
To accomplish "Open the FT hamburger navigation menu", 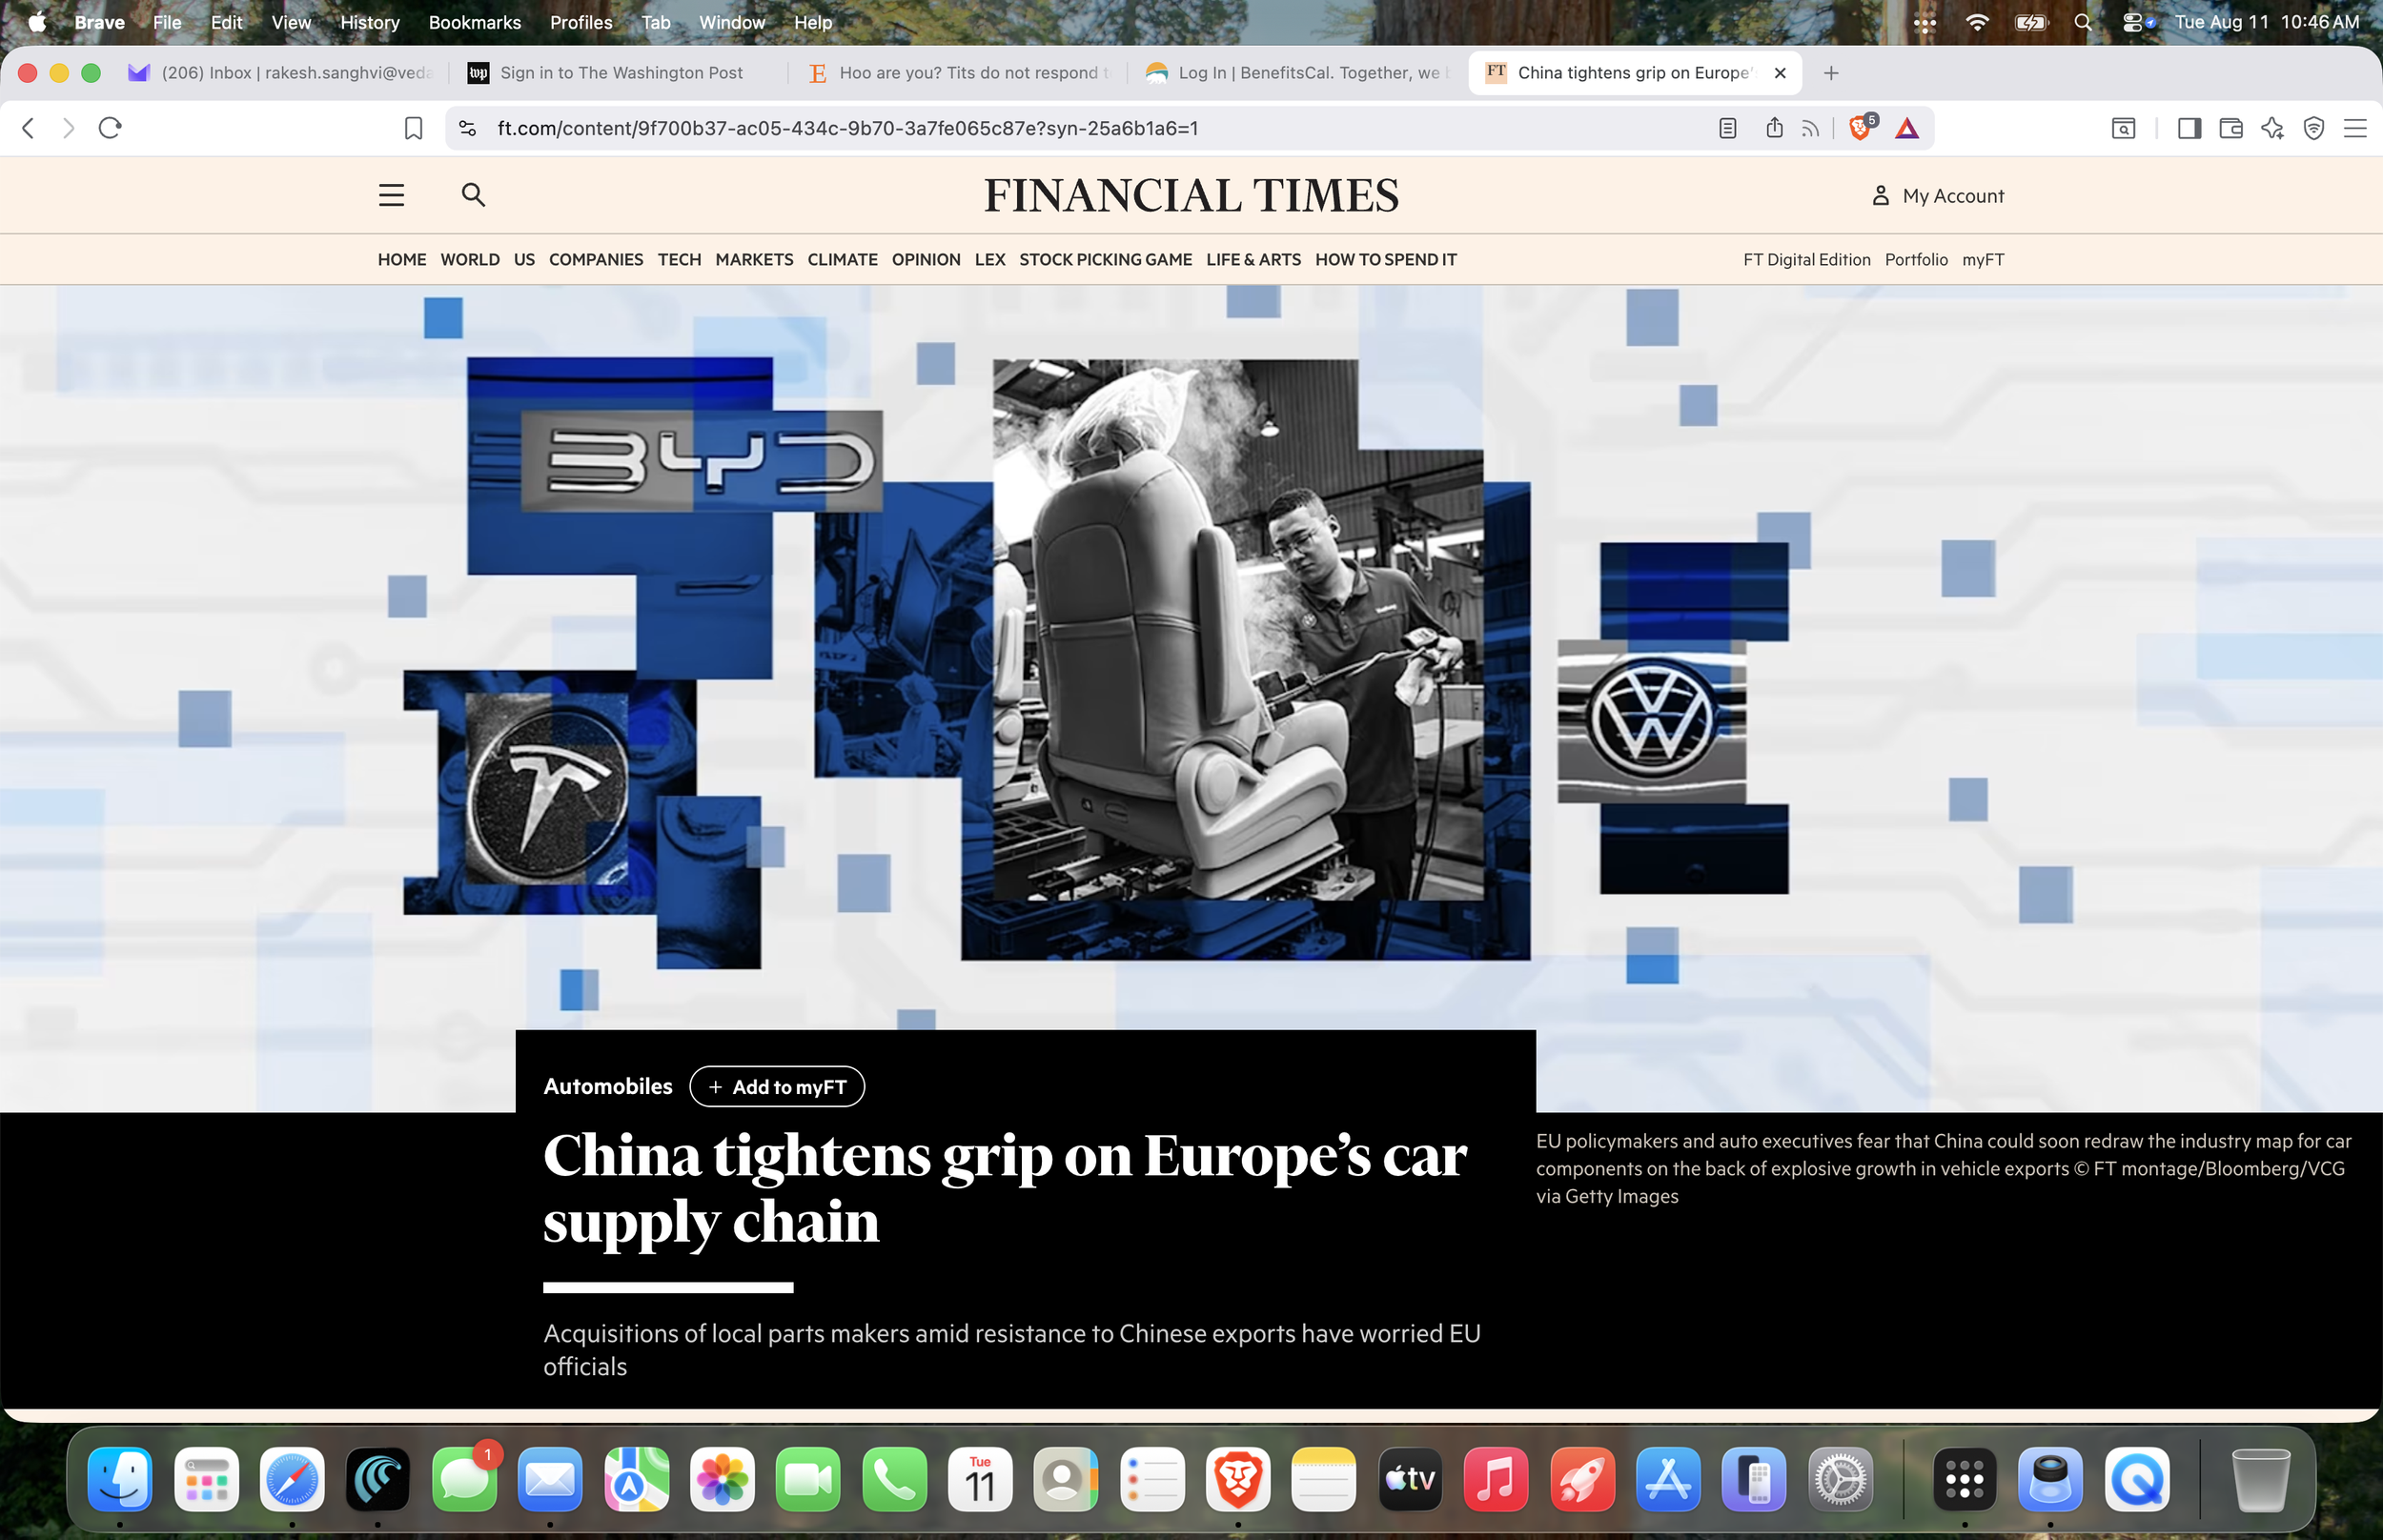I will (x=391, y=195).
